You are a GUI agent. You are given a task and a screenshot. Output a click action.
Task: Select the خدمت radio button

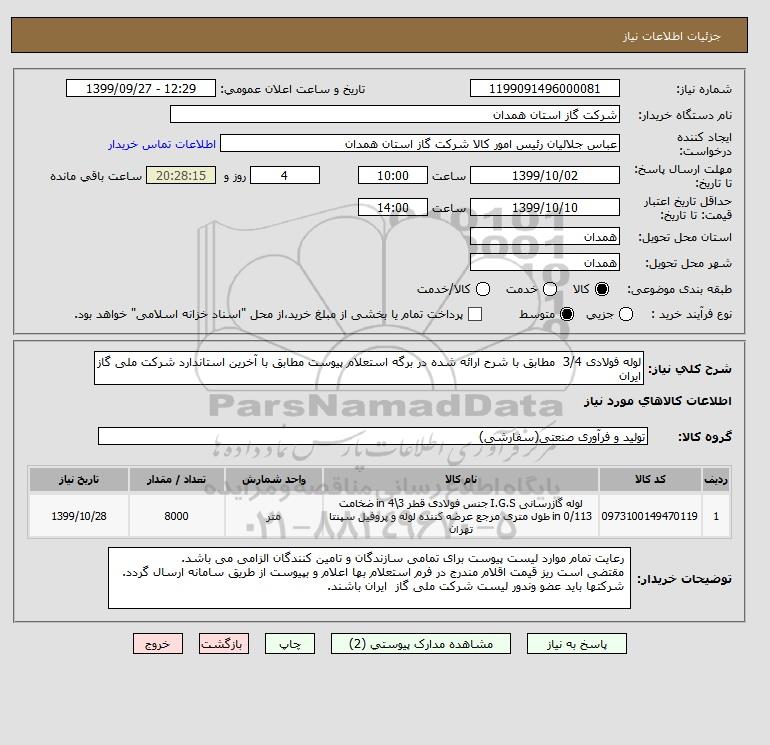coord(550,289)
